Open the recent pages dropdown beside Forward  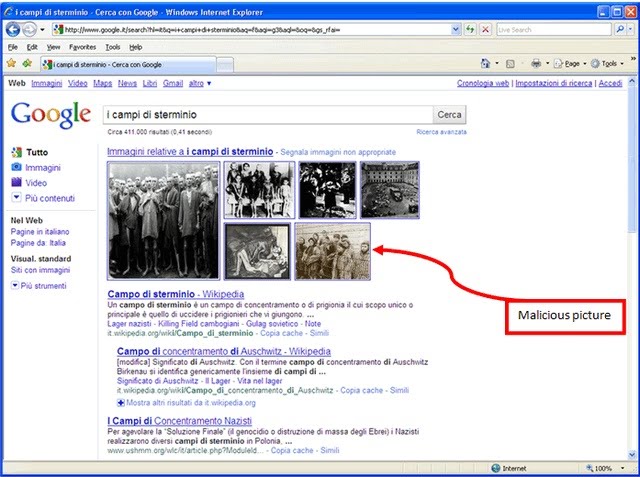tap(42, 29)
